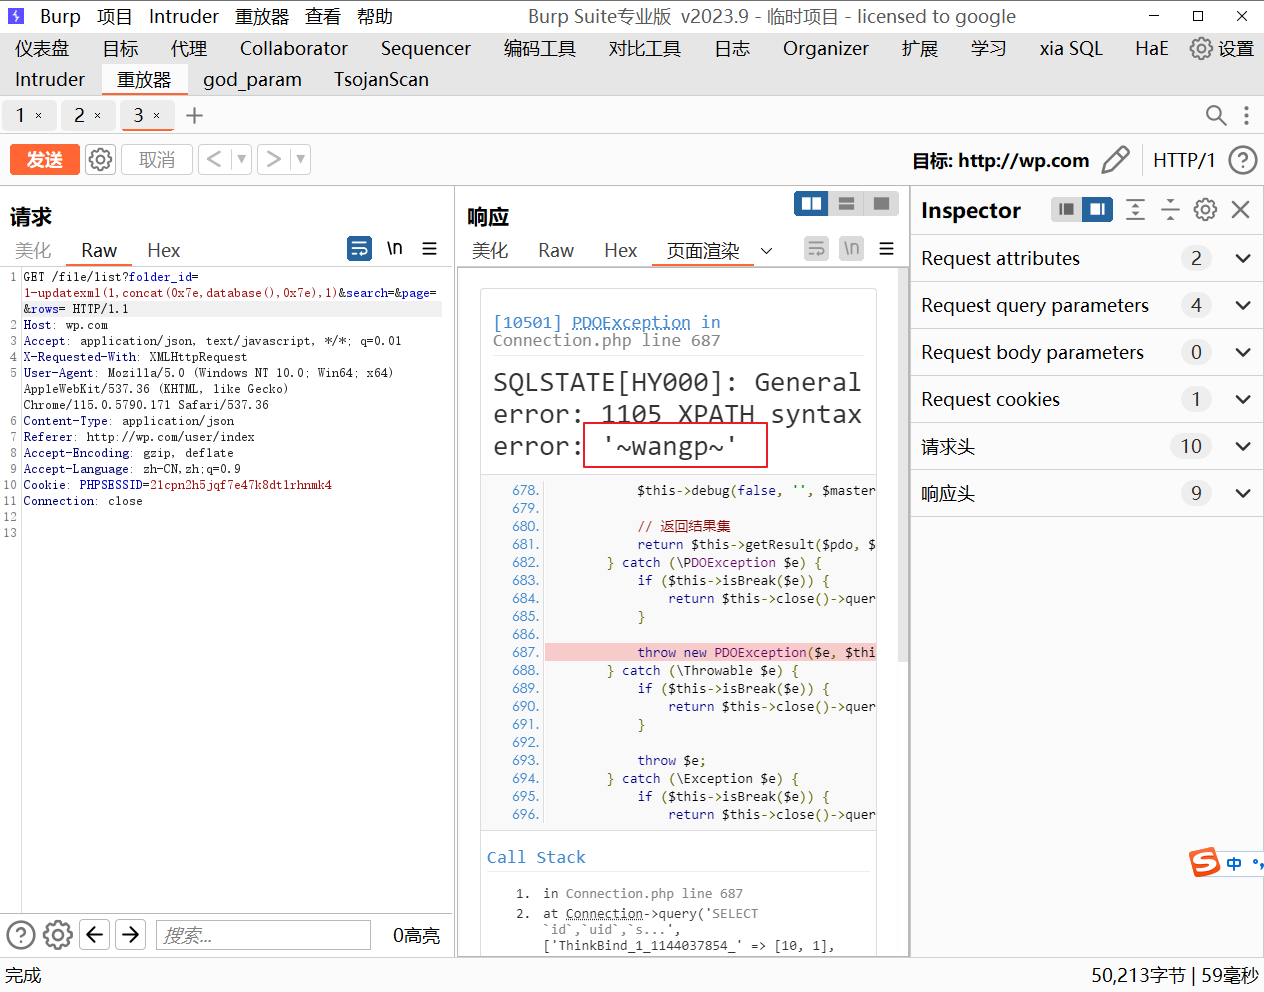The image size is (1264, 992).
Task: Open Inspector settings gear
Action: tap(1206, 209)
